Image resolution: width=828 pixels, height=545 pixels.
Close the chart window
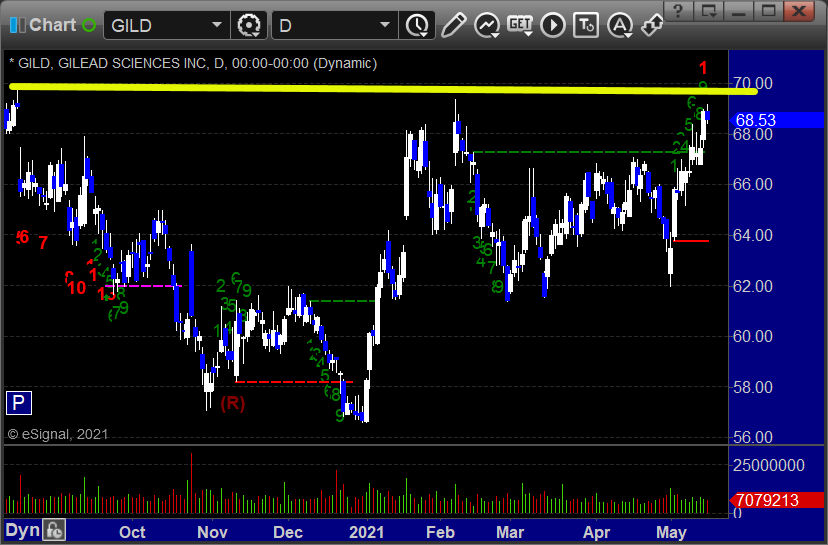coord(799,11)
